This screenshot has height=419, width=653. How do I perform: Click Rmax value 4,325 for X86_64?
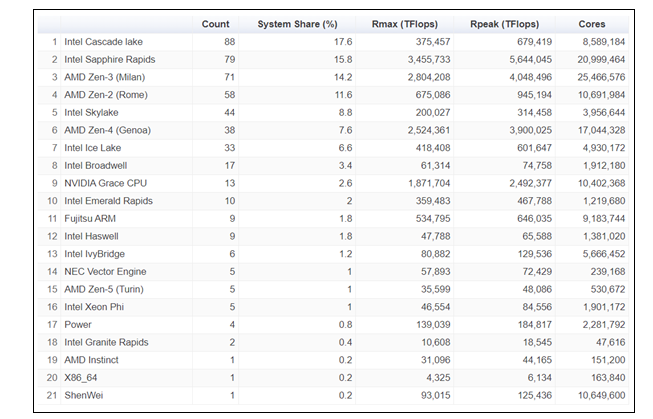tap(438, 378)
